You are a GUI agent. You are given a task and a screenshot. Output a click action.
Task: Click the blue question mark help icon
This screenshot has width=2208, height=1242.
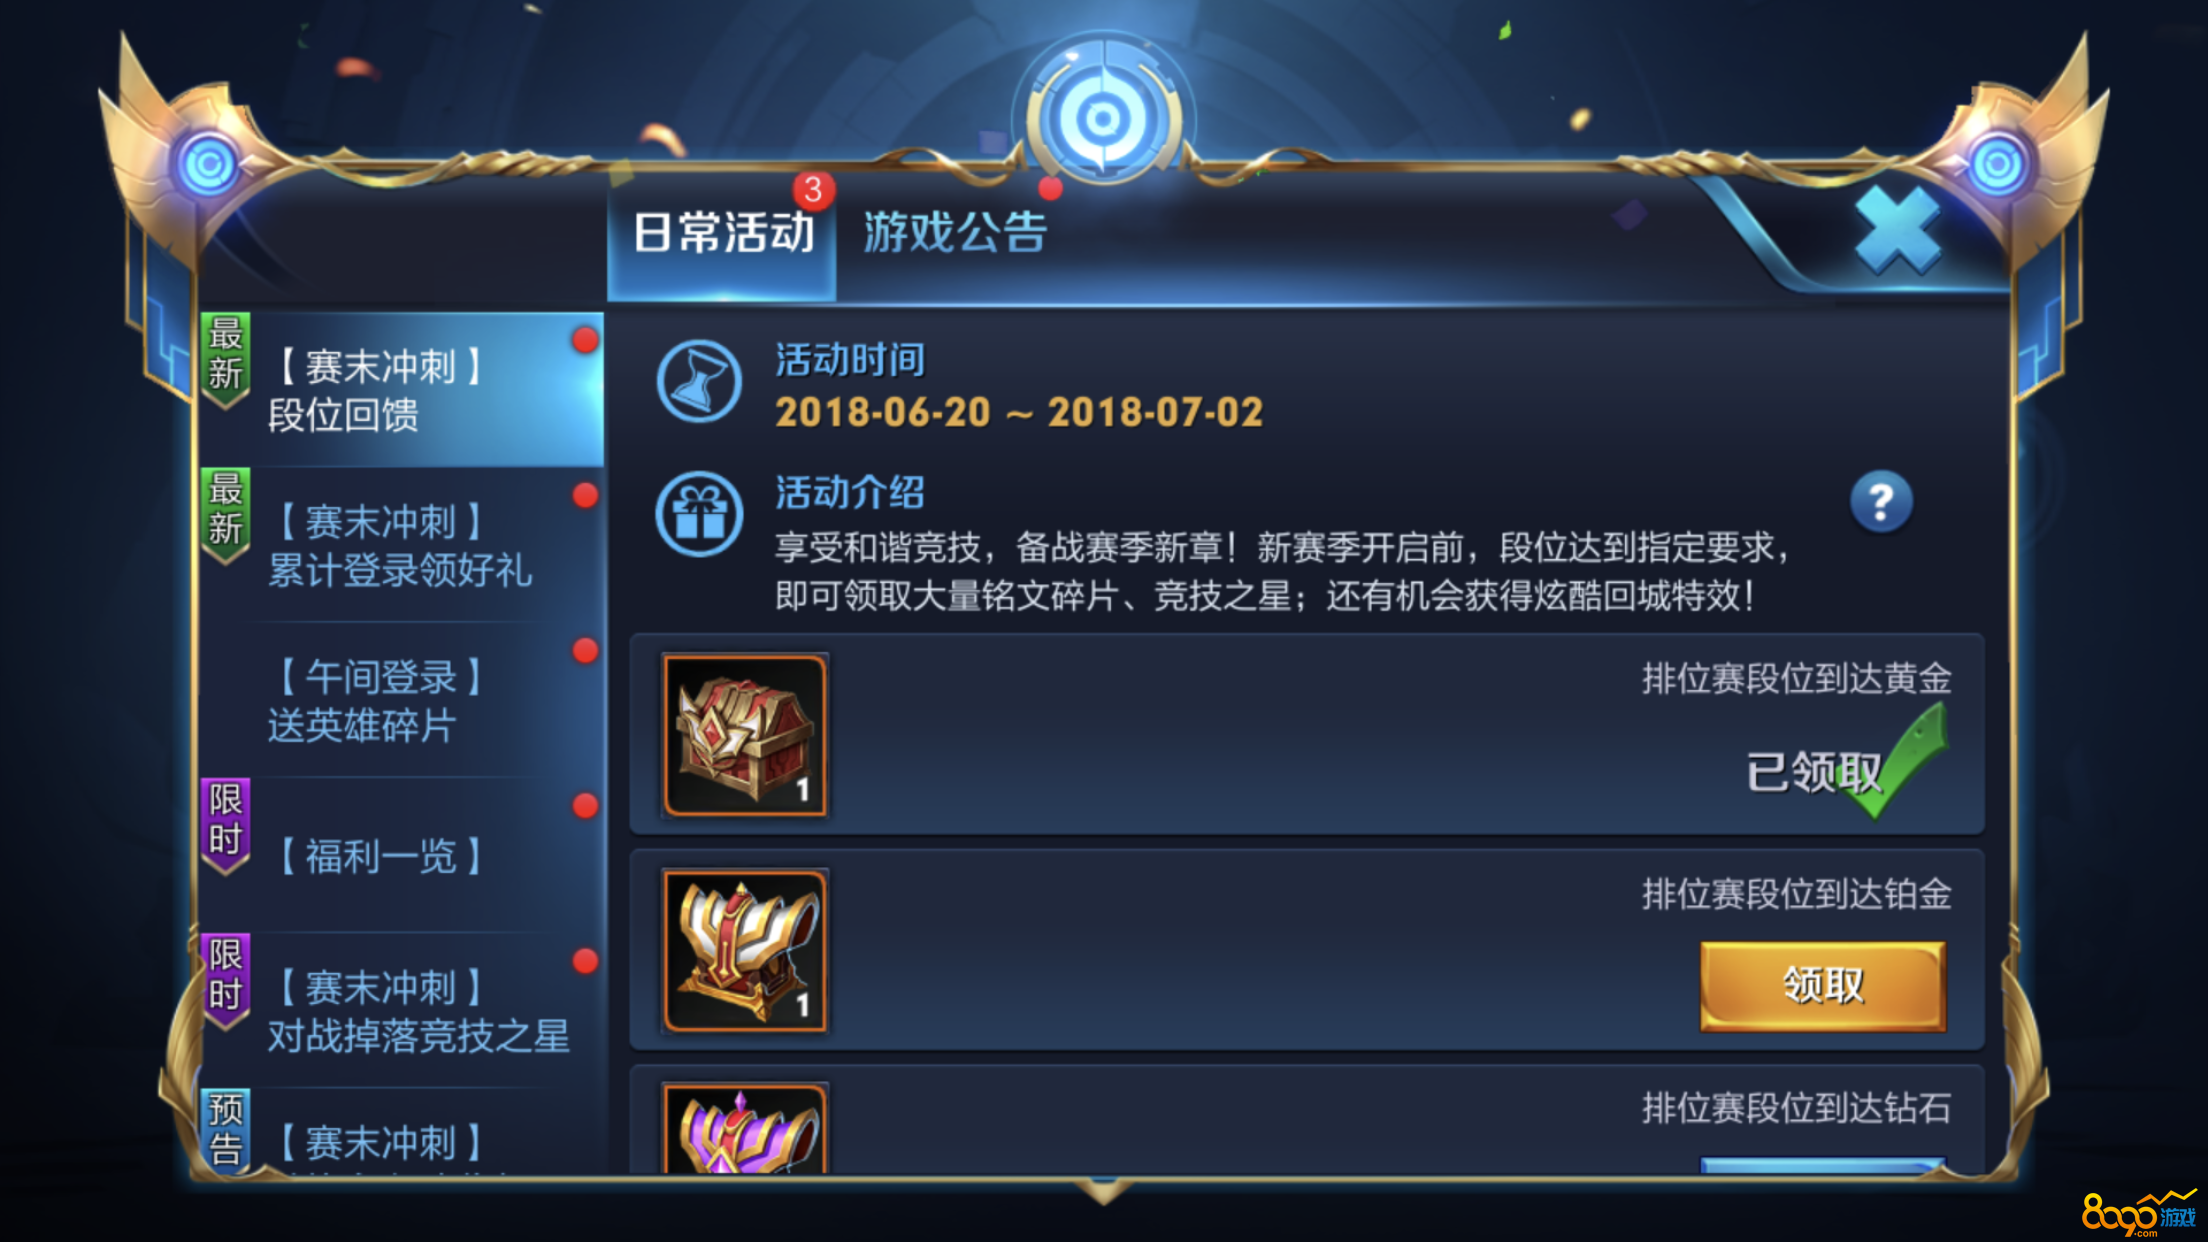[x=1881, y=501]
